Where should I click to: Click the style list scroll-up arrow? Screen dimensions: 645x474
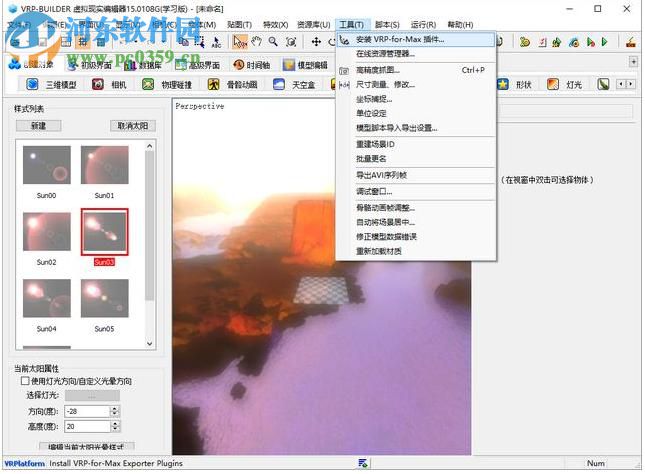coord(150,146)
